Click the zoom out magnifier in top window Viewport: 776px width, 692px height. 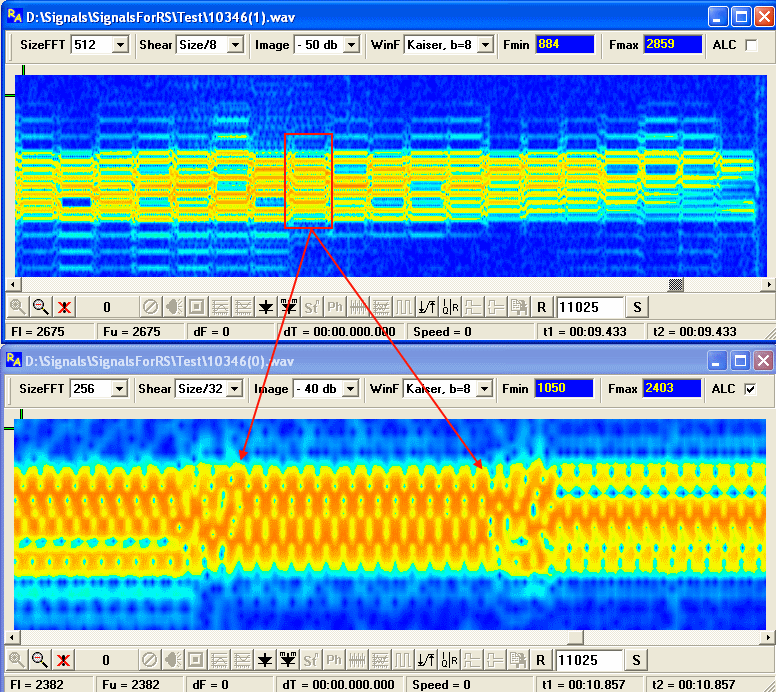[x=41, y=307]
